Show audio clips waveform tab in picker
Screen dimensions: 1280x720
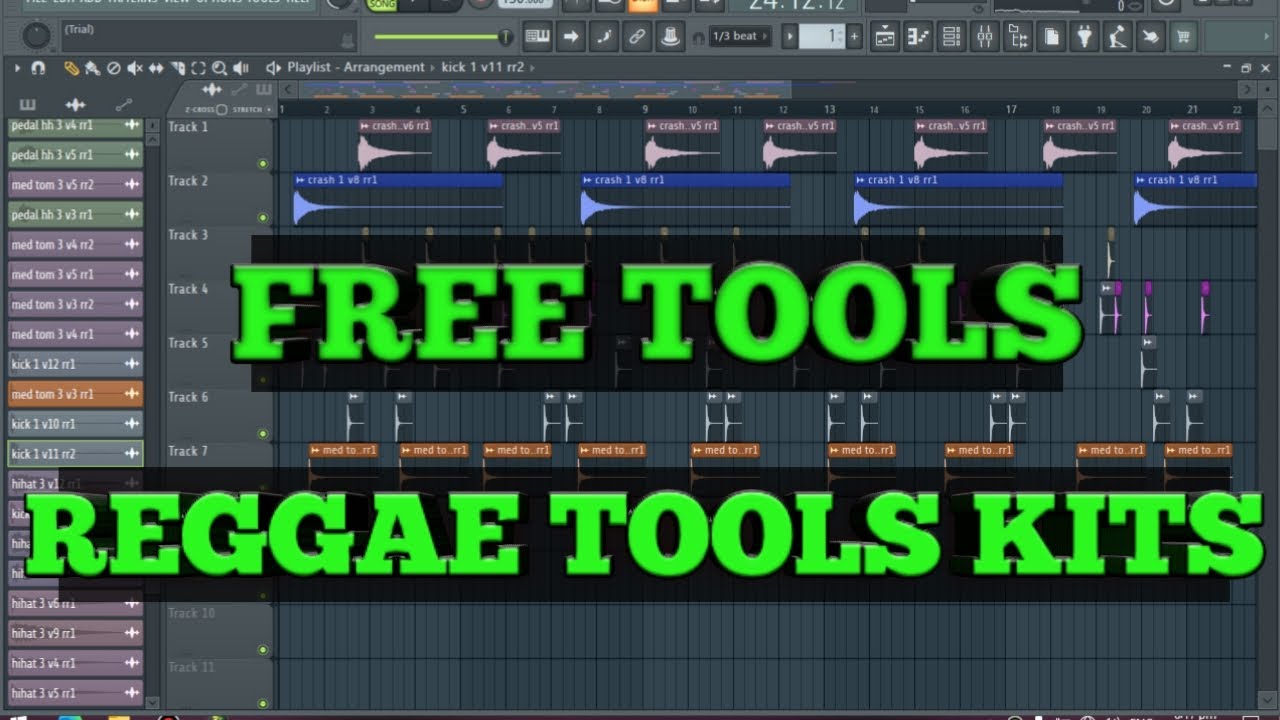coord(75,104)
